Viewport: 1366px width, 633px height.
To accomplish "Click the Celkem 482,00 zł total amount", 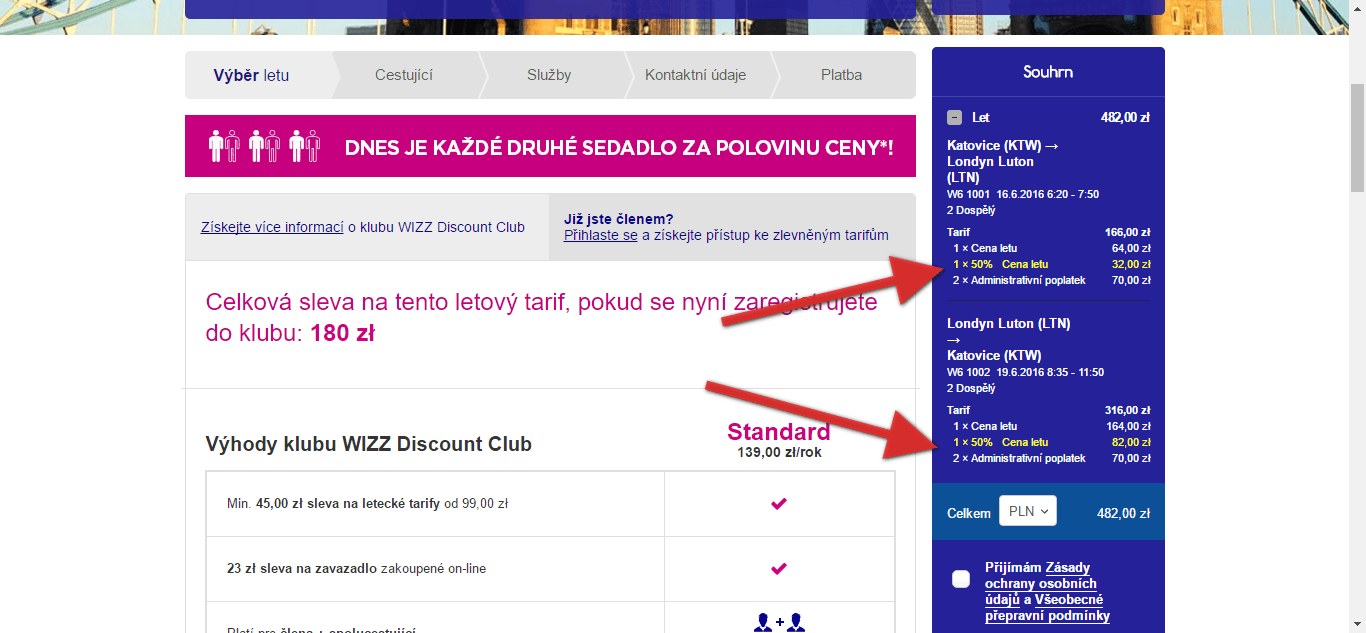I will pos(1123,513).
